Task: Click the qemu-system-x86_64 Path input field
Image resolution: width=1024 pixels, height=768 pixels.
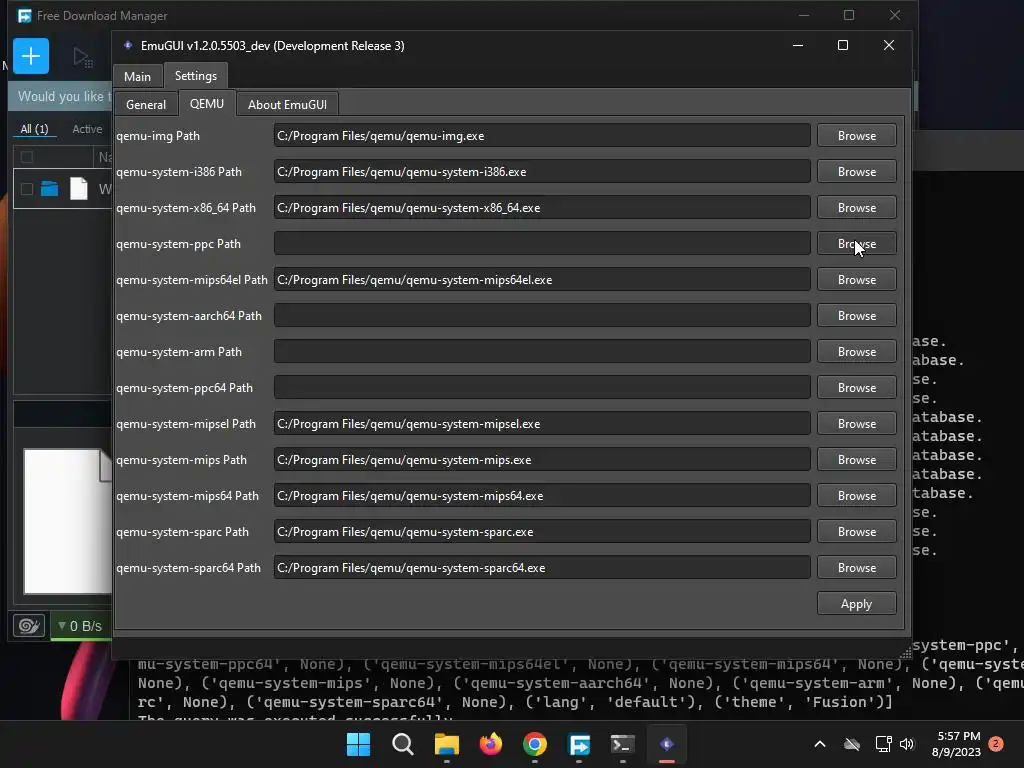Action: (542, 208)
